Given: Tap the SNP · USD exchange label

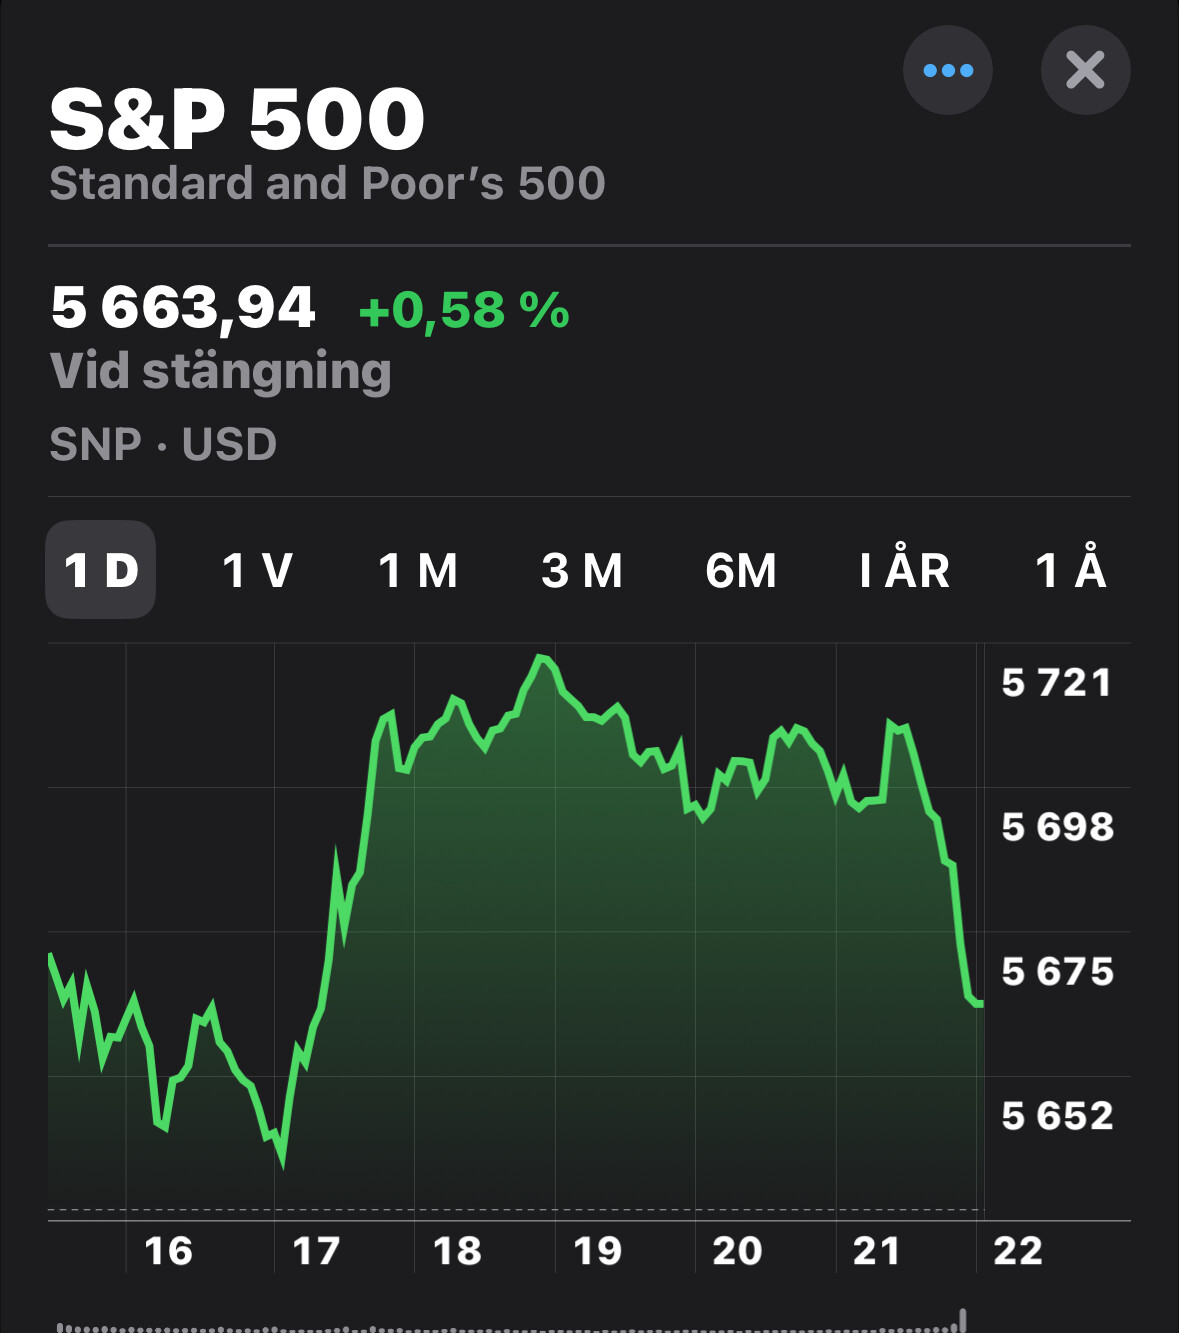Looking at the screenshot, I should click(163, 444).
